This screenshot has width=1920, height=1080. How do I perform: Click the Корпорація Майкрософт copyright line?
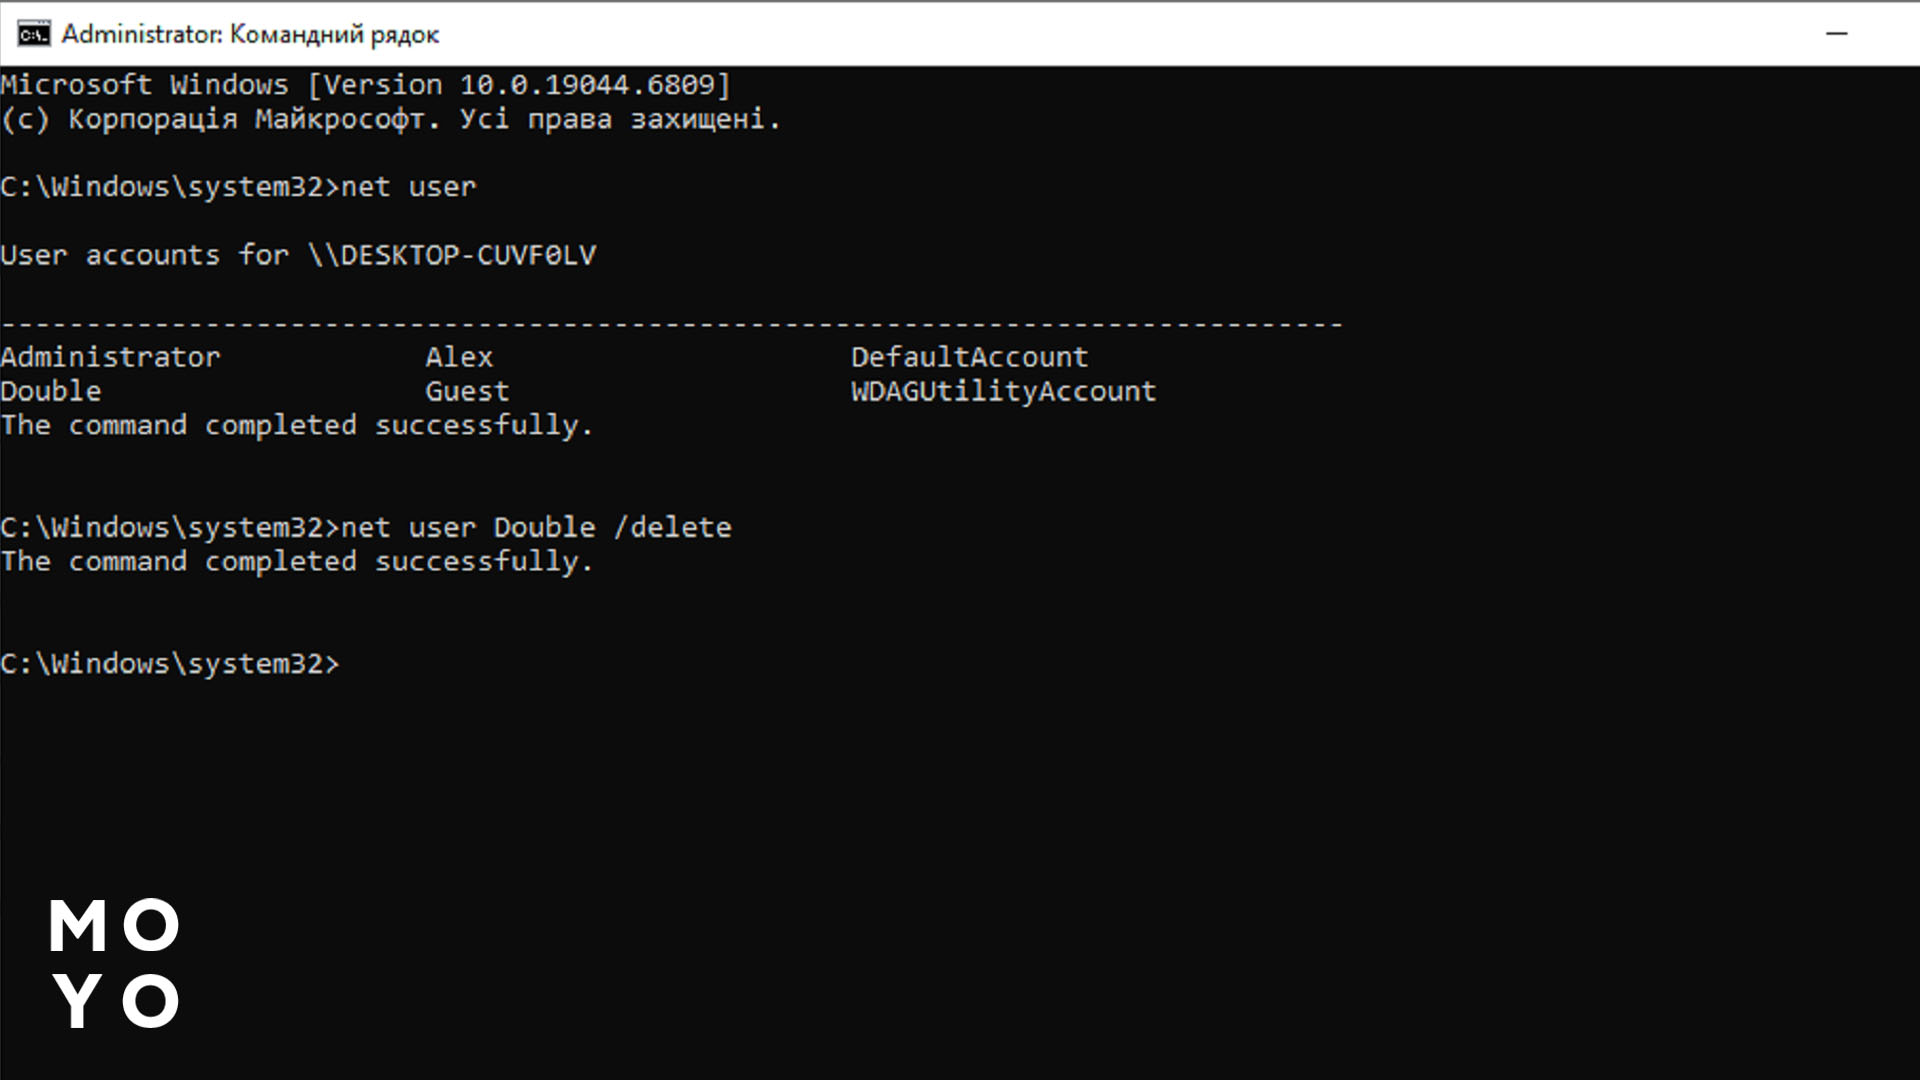[390, 120]
